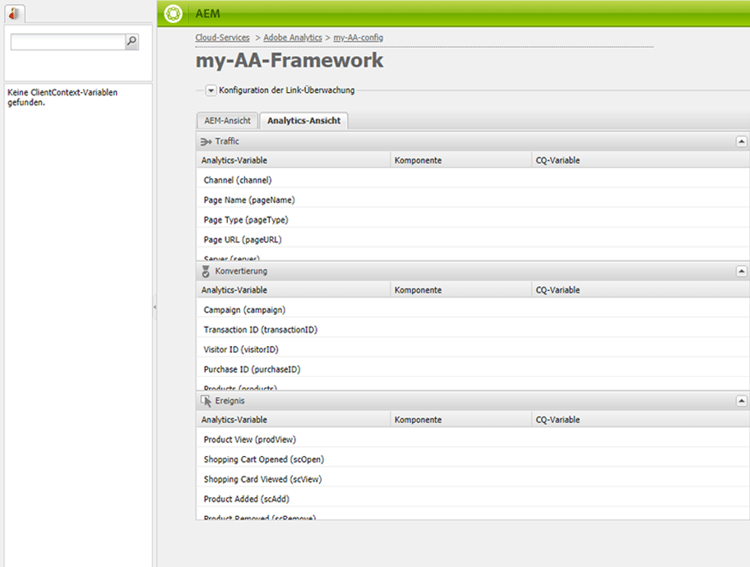Click Konvertierung Komponente column header

click(461, 290)
